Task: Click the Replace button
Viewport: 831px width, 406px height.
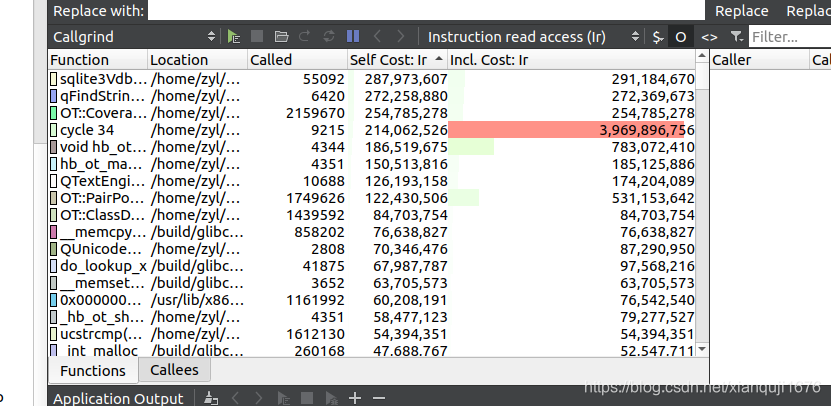Action: (x=741, y=11)
